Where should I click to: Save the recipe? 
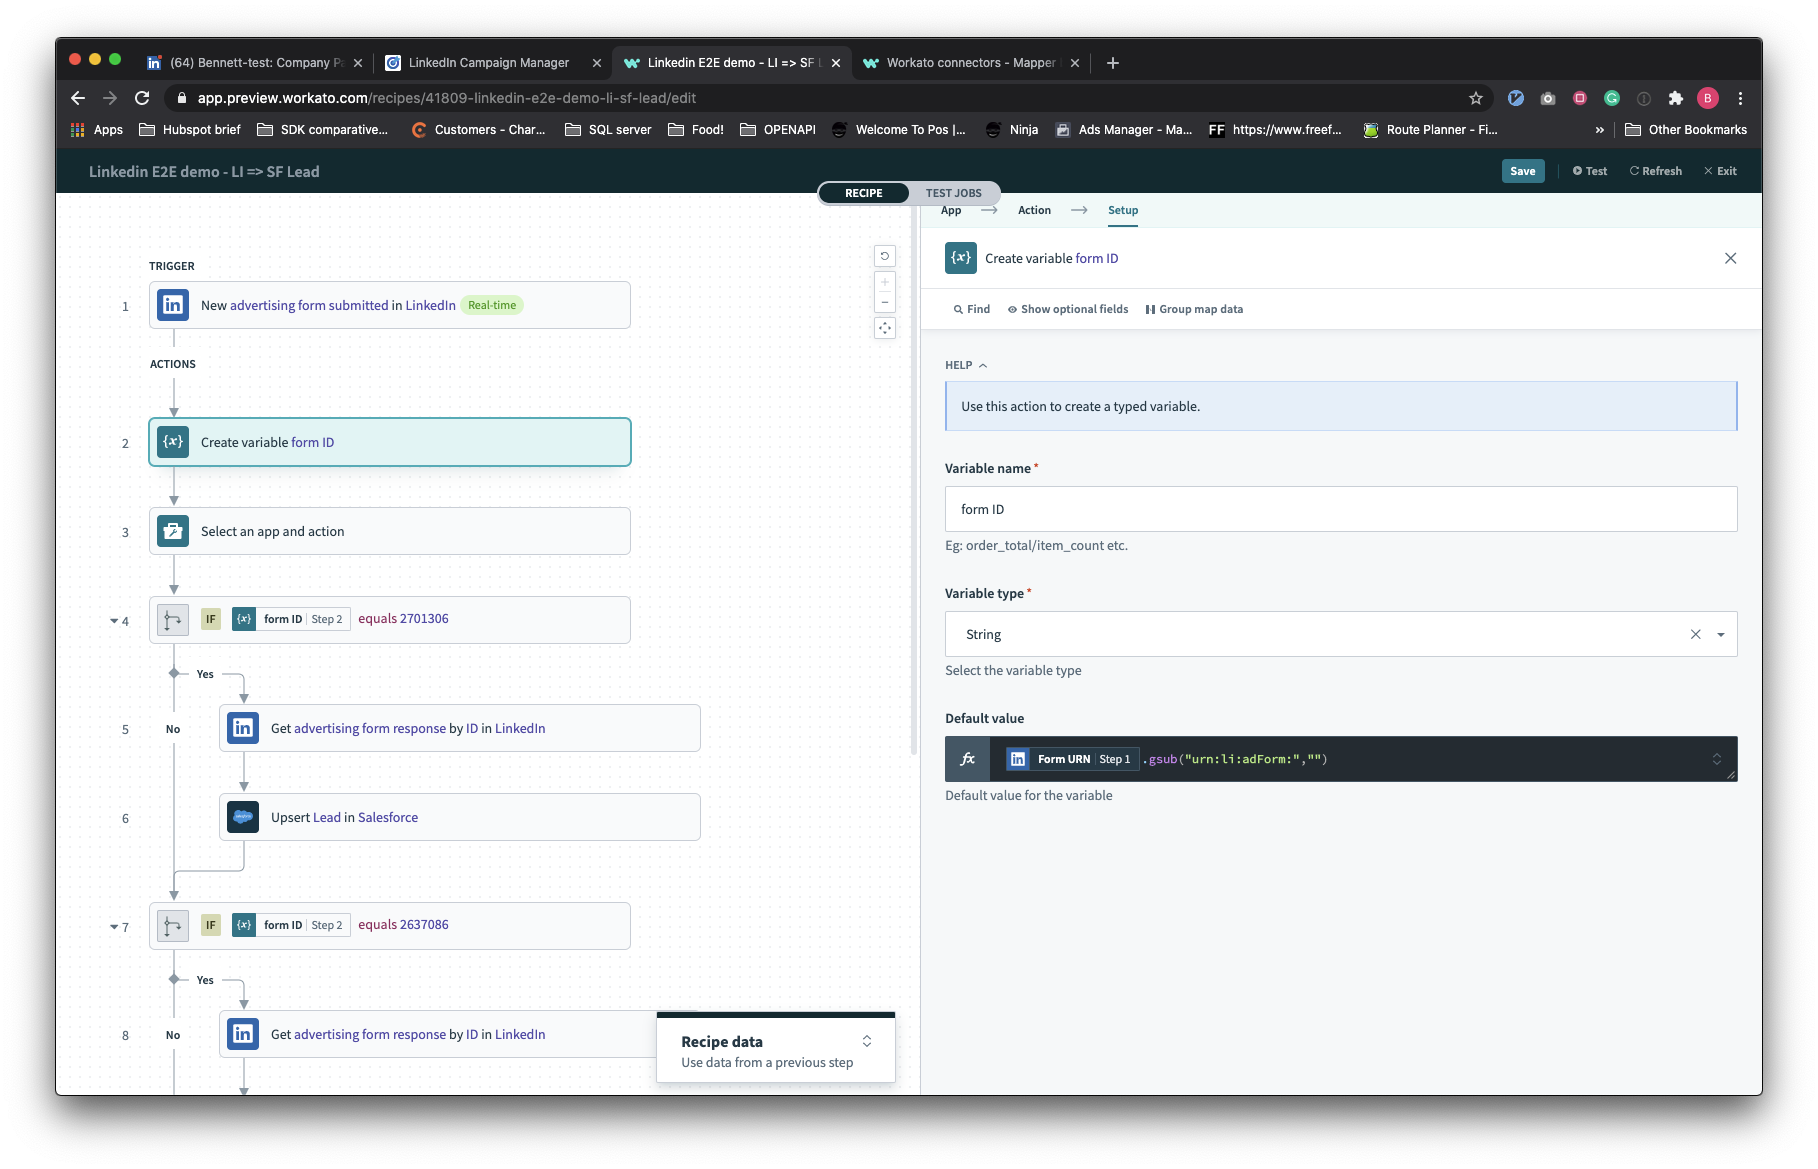point(1521,171)
